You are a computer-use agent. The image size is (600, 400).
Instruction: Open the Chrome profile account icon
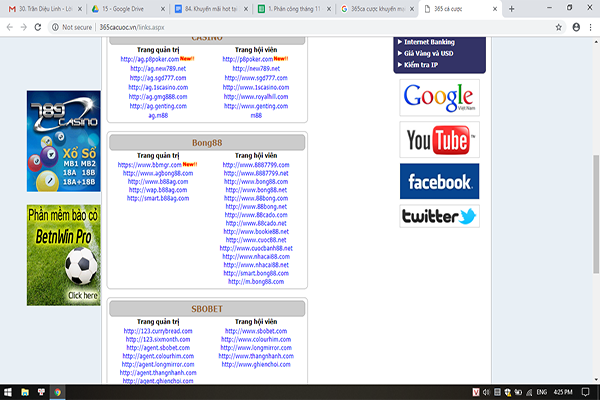(576, 27)
